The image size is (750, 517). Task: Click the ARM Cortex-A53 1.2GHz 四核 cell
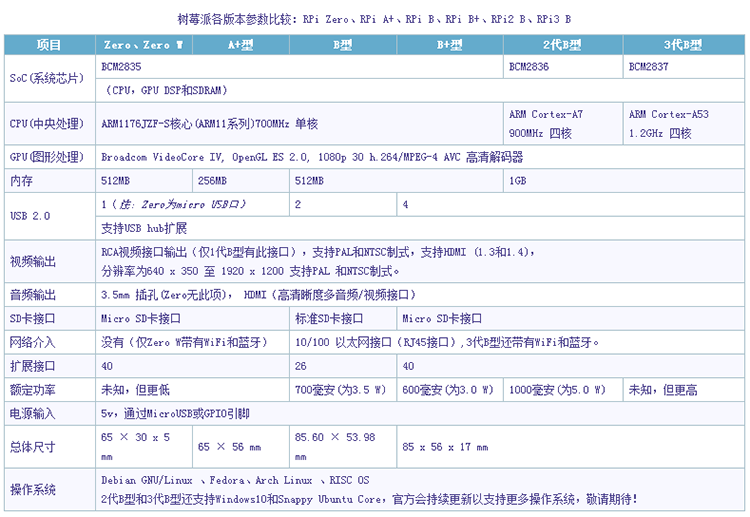684,123
